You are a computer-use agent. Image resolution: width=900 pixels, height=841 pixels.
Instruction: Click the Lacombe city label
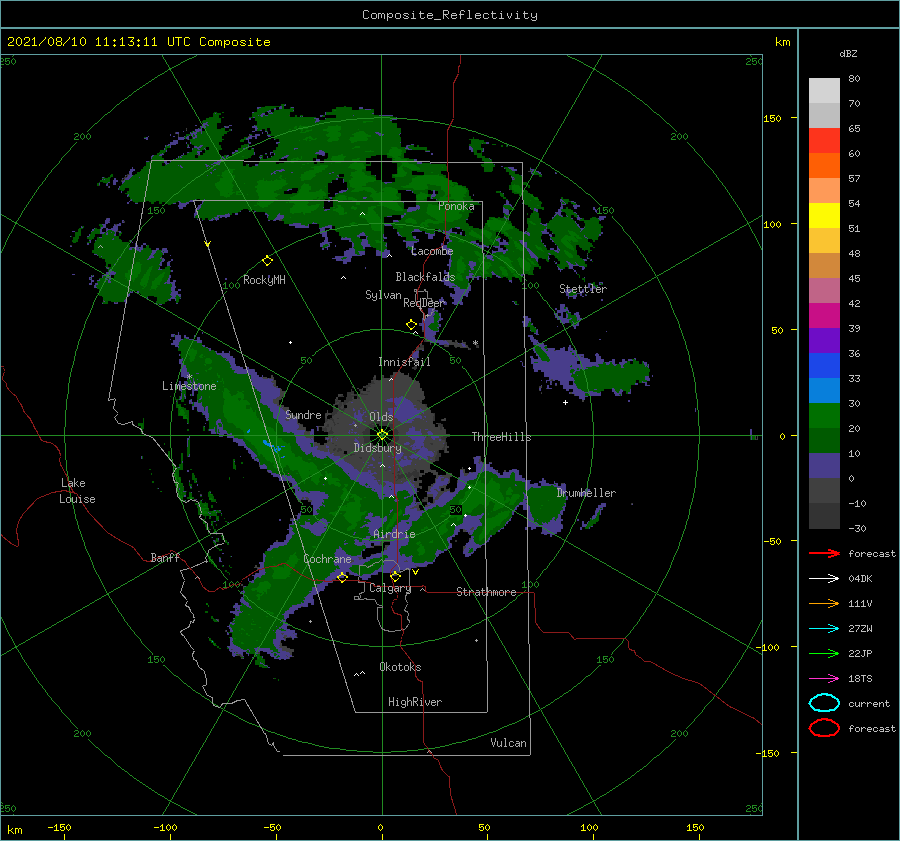[432, 251]
